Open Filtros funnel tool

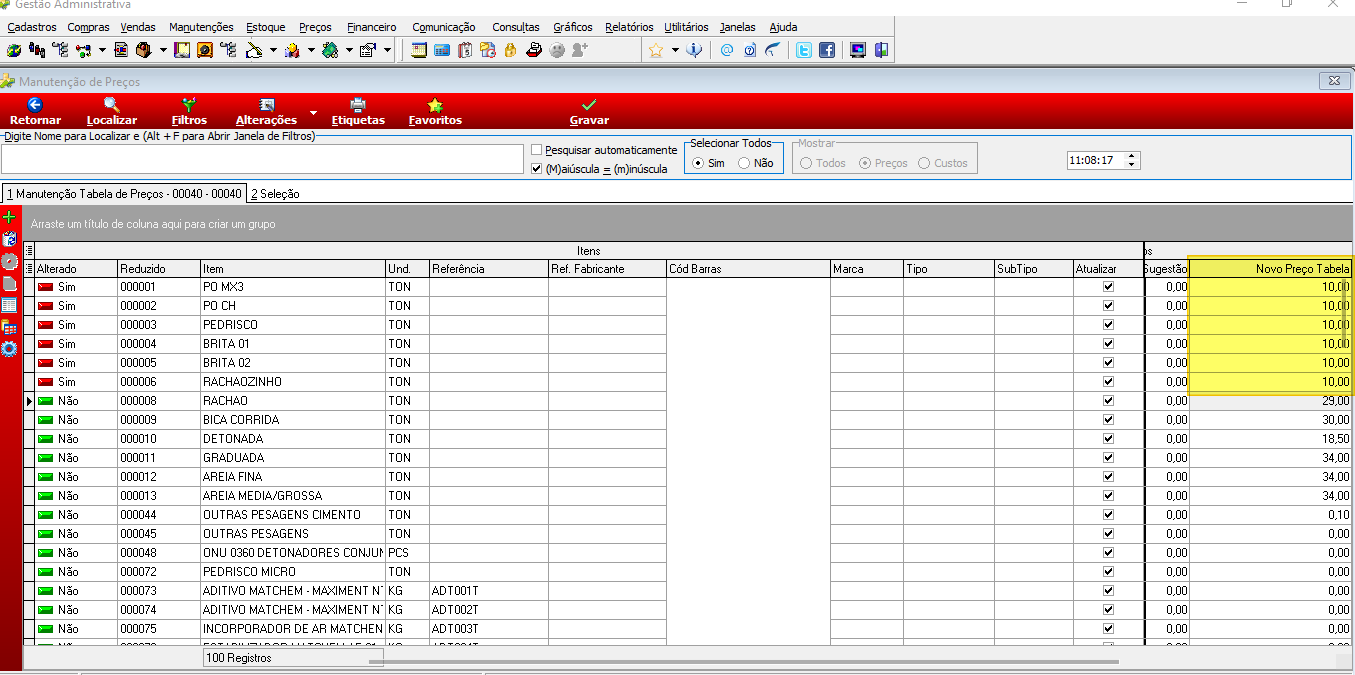(x=188, y=104)
